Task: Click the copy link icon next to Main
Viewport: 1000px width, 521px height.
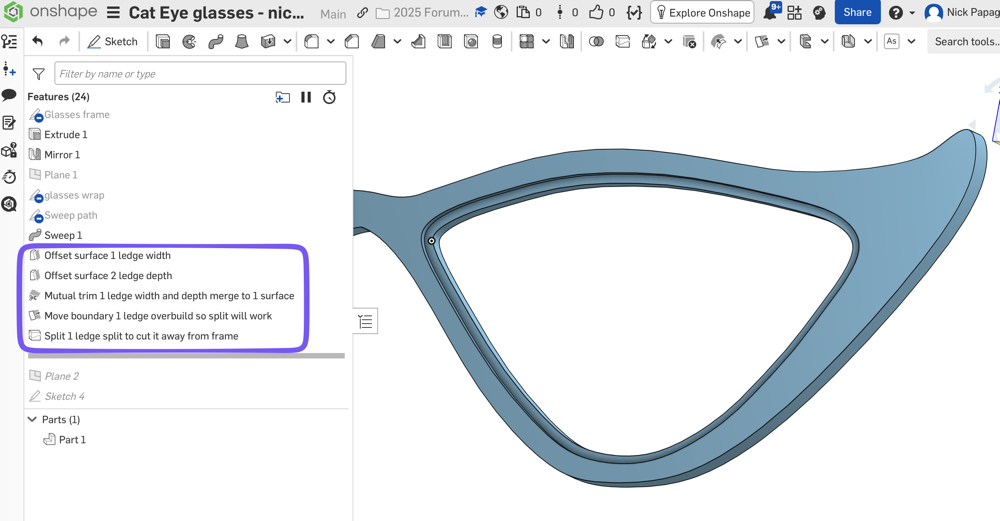Action: (362, 13)
